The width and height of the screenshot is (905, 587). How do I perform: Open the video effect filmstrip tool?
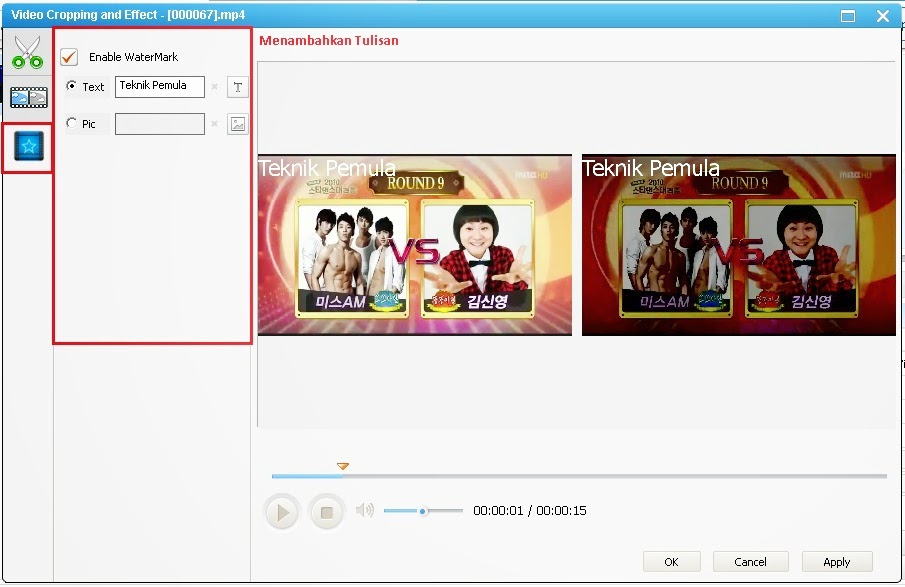point(27,97)
